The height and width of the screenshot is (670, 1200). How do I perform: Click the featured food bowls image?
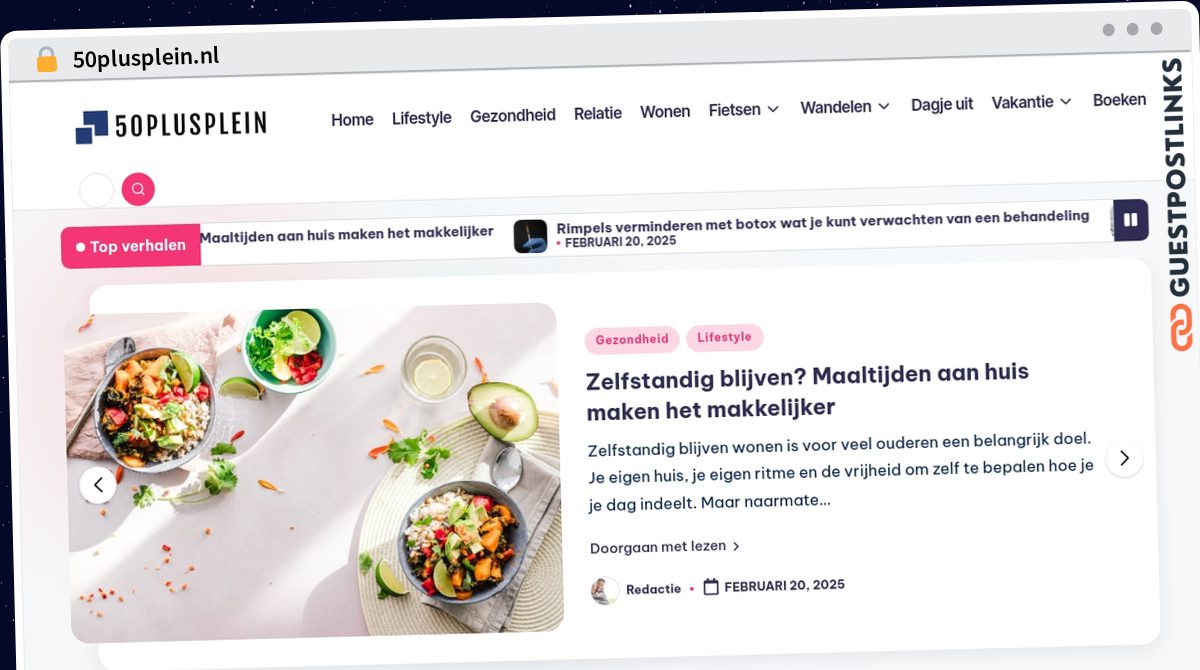coord(314,472)
